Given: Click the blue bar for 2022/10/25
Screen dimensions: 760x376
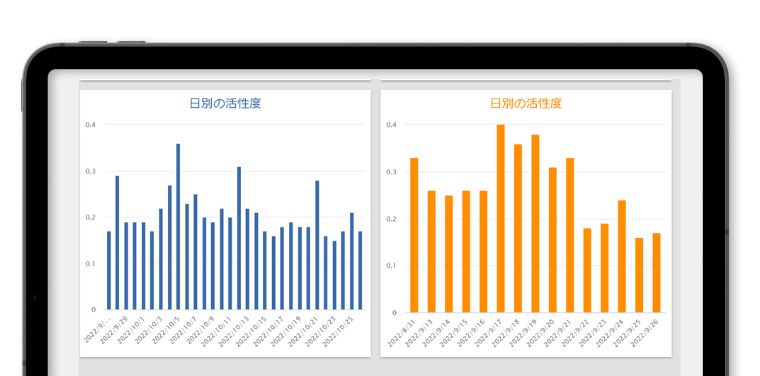Looking at the screenshot, I should pos(352,261).
